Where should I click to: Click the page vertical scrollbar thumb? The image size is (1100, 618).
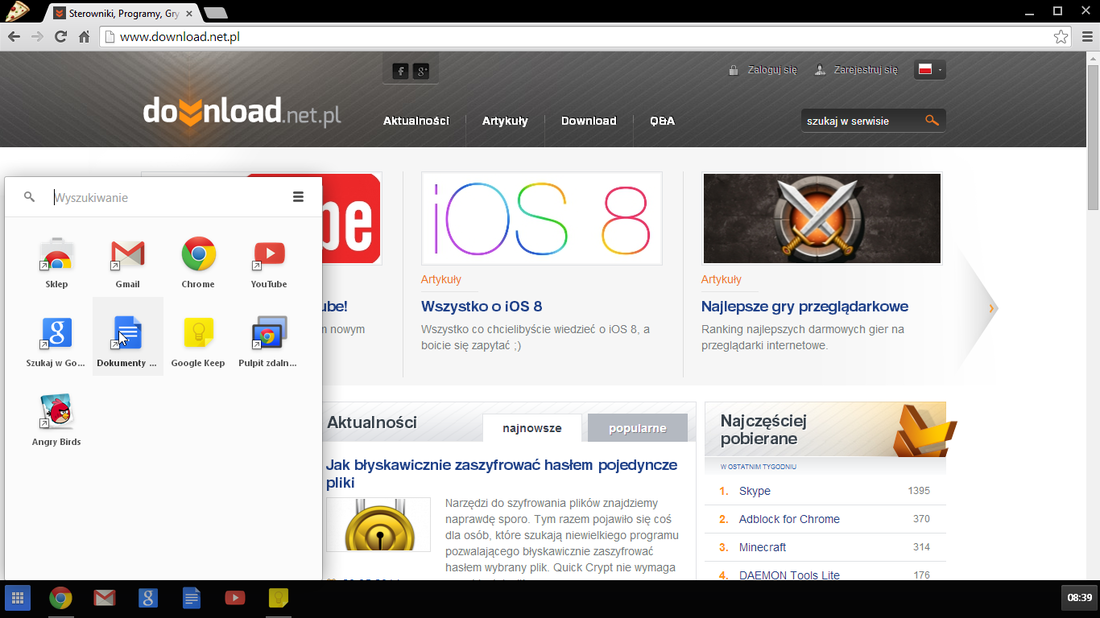1093,137
